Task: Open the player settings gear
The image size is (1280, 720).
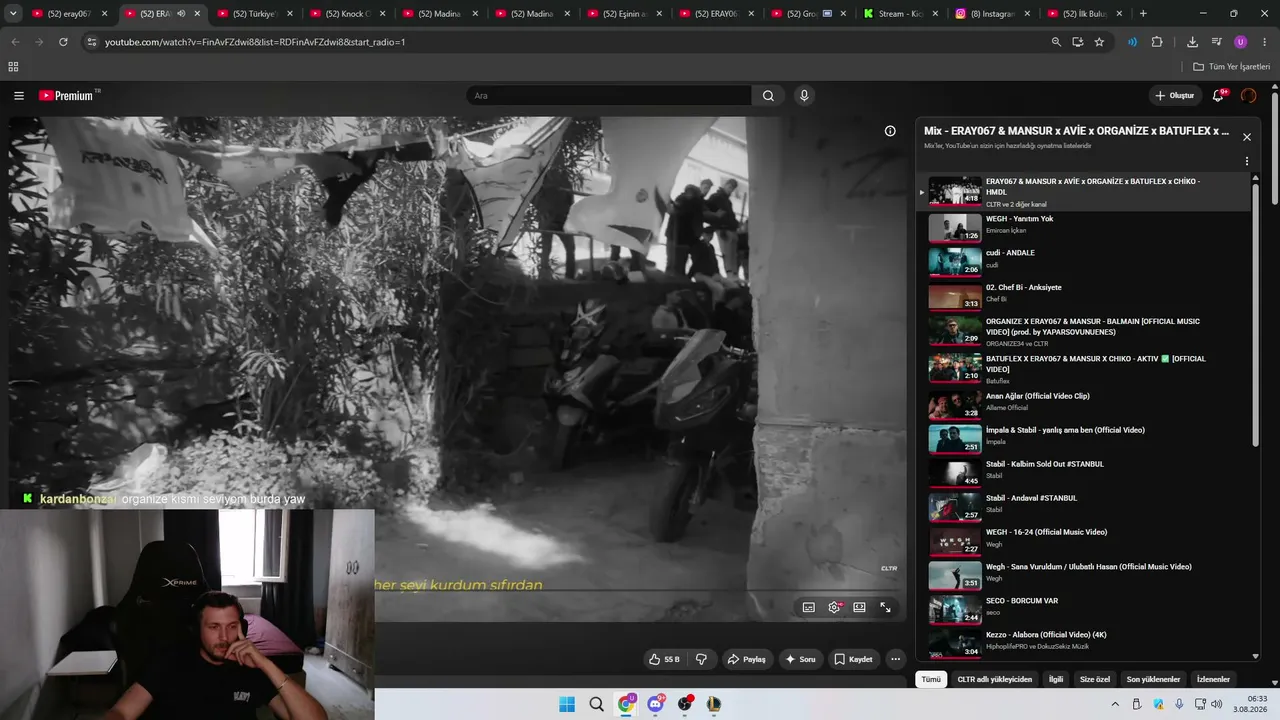Action: point(834,607)
